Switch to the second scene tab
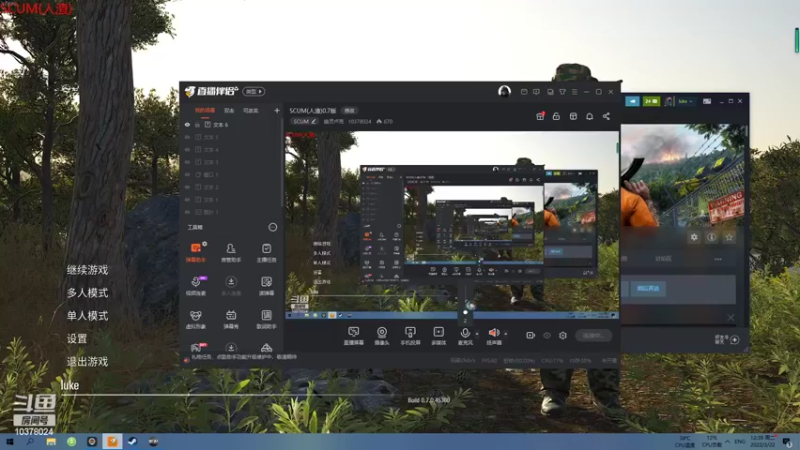 [229, 110]
